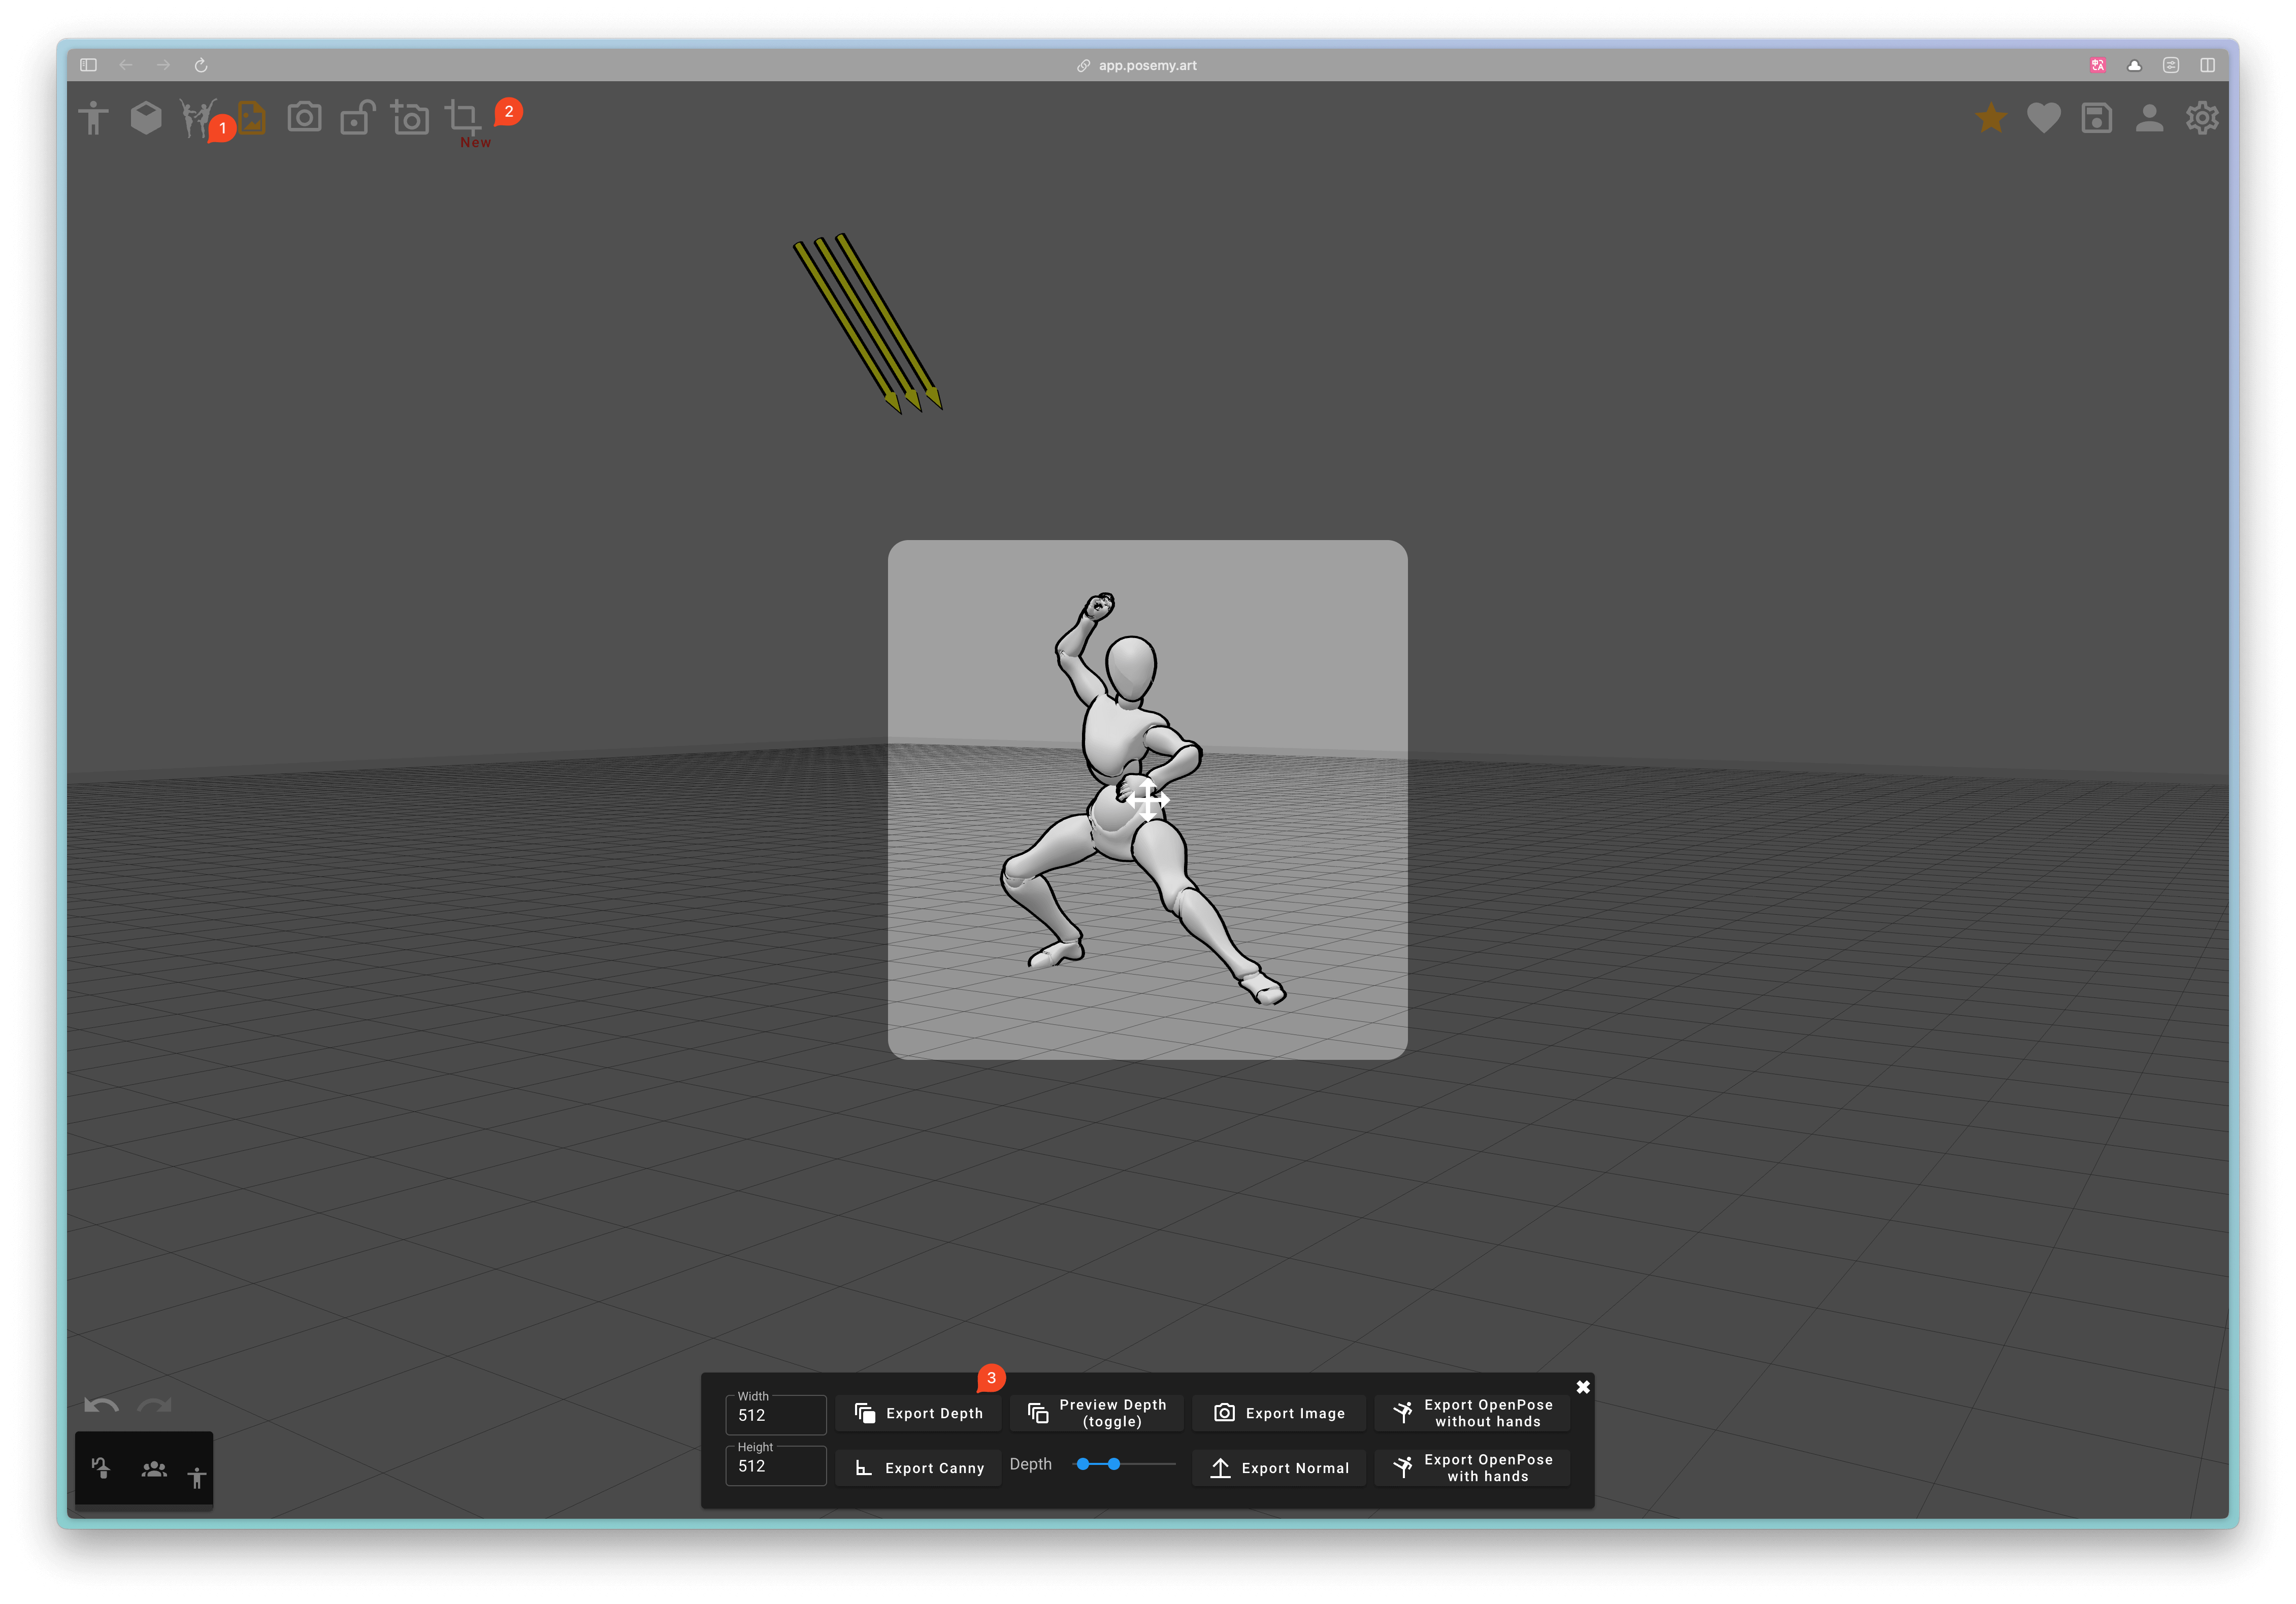Click the dancers pose library icon
The width and height of the screenshot is (2296, 1604).
click(196, 118)
